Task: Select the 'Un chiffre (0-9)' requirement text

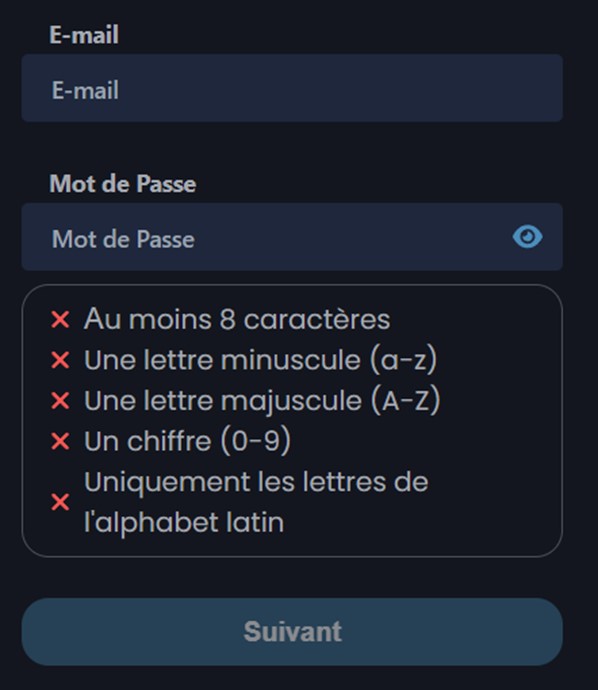Action: 187,441
